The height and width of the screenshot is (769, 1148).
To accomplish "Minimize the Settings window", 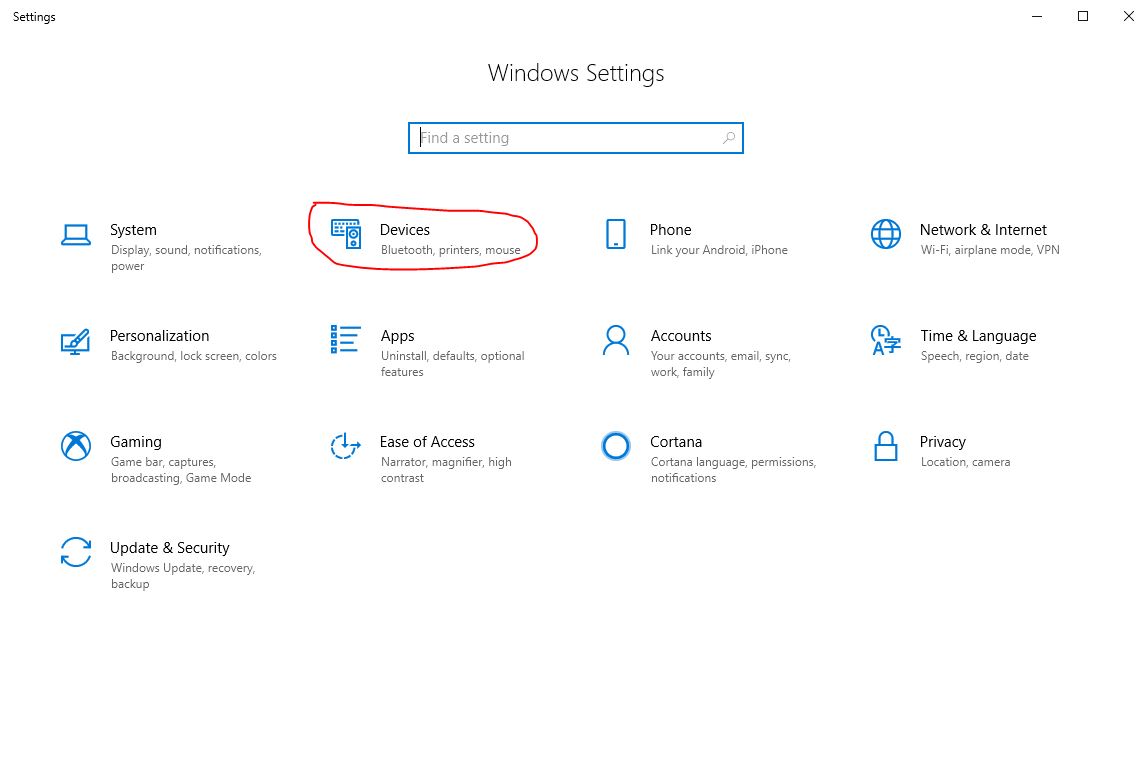I will point(1037,16).
